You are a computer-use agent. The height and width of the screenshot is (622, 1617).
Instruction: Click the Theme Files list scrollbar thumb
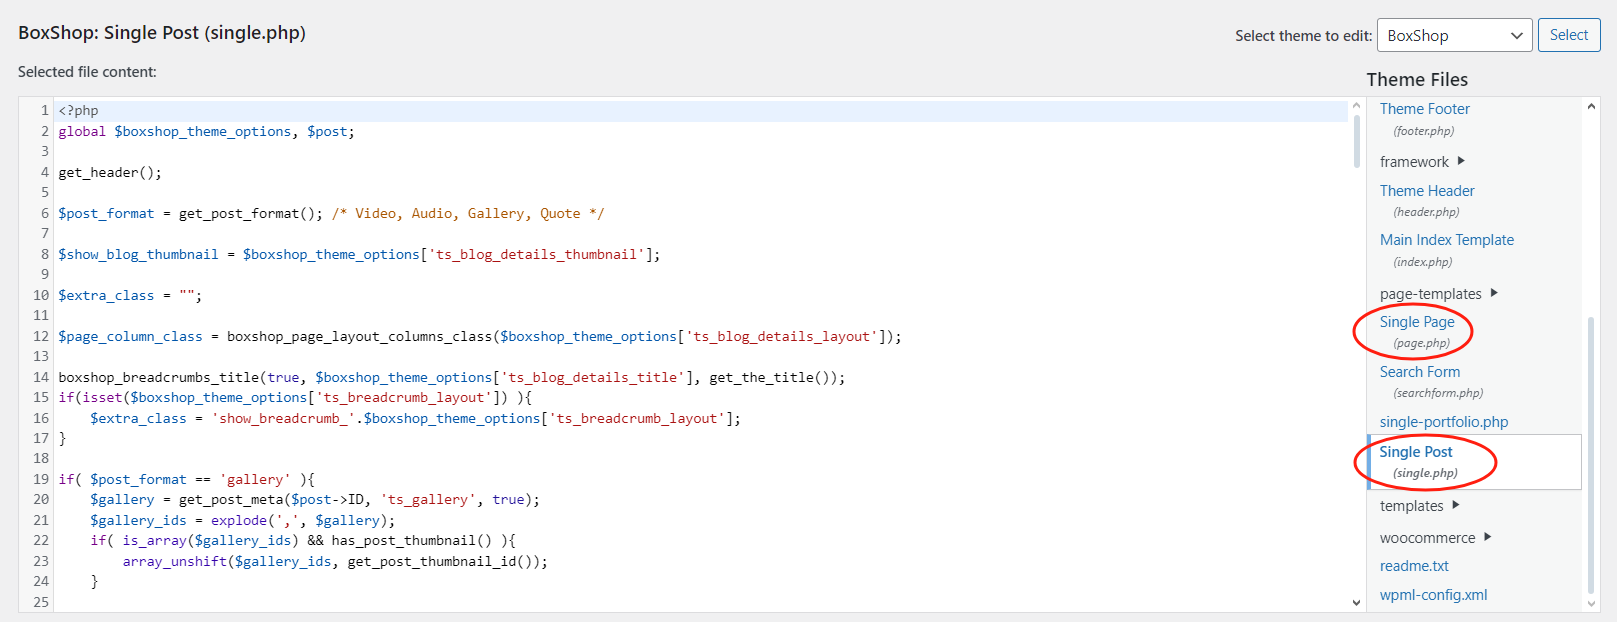[1591, 455]
